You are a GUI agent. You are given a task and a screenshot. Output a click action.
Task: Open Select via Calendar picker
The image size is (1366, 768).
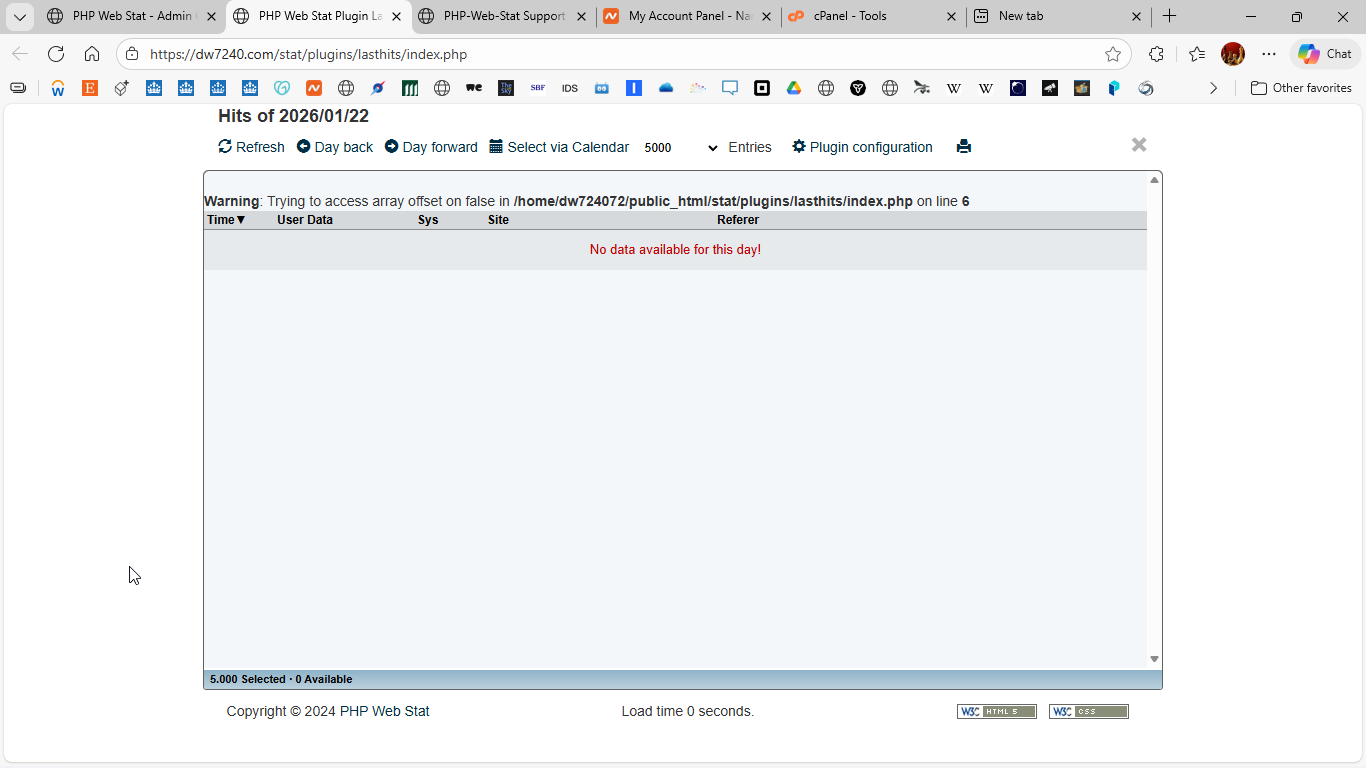click(559, 147)
